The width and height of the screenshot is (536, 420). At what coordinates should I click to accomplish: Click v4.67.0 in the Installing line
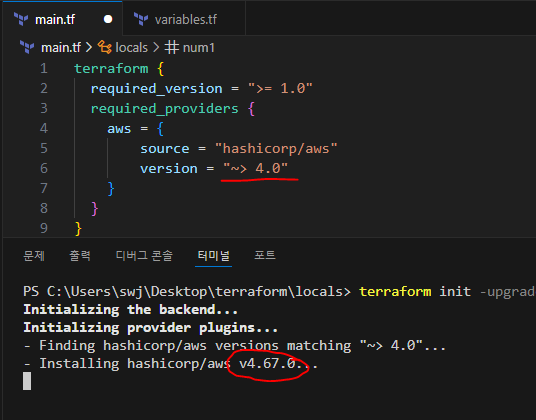[267, 364]
